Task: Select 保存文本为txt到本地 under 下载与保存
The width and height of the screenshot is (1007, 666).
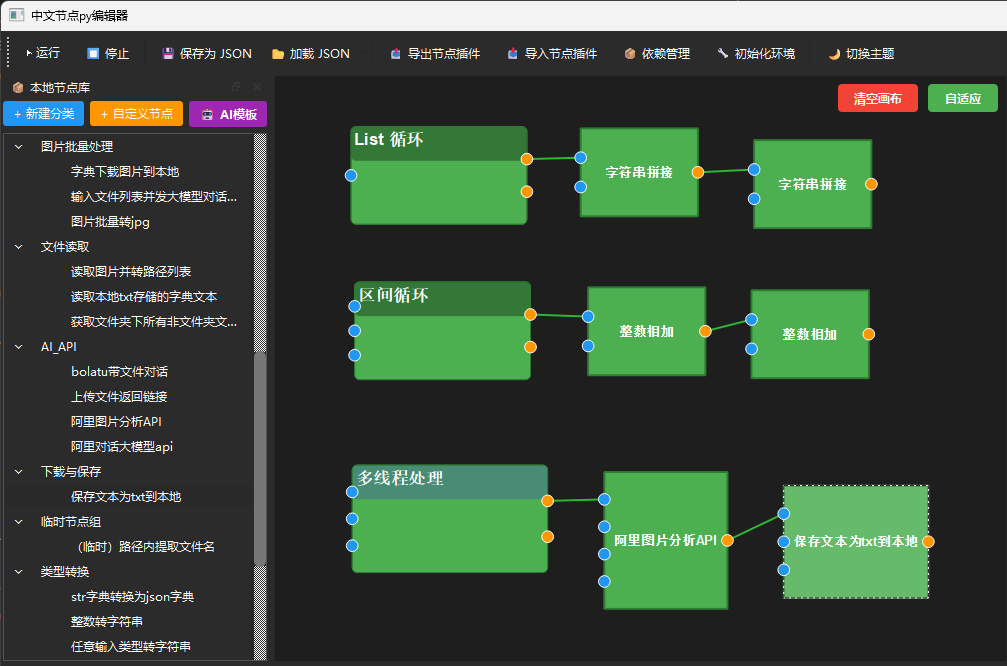Action: tap(125, 496)
